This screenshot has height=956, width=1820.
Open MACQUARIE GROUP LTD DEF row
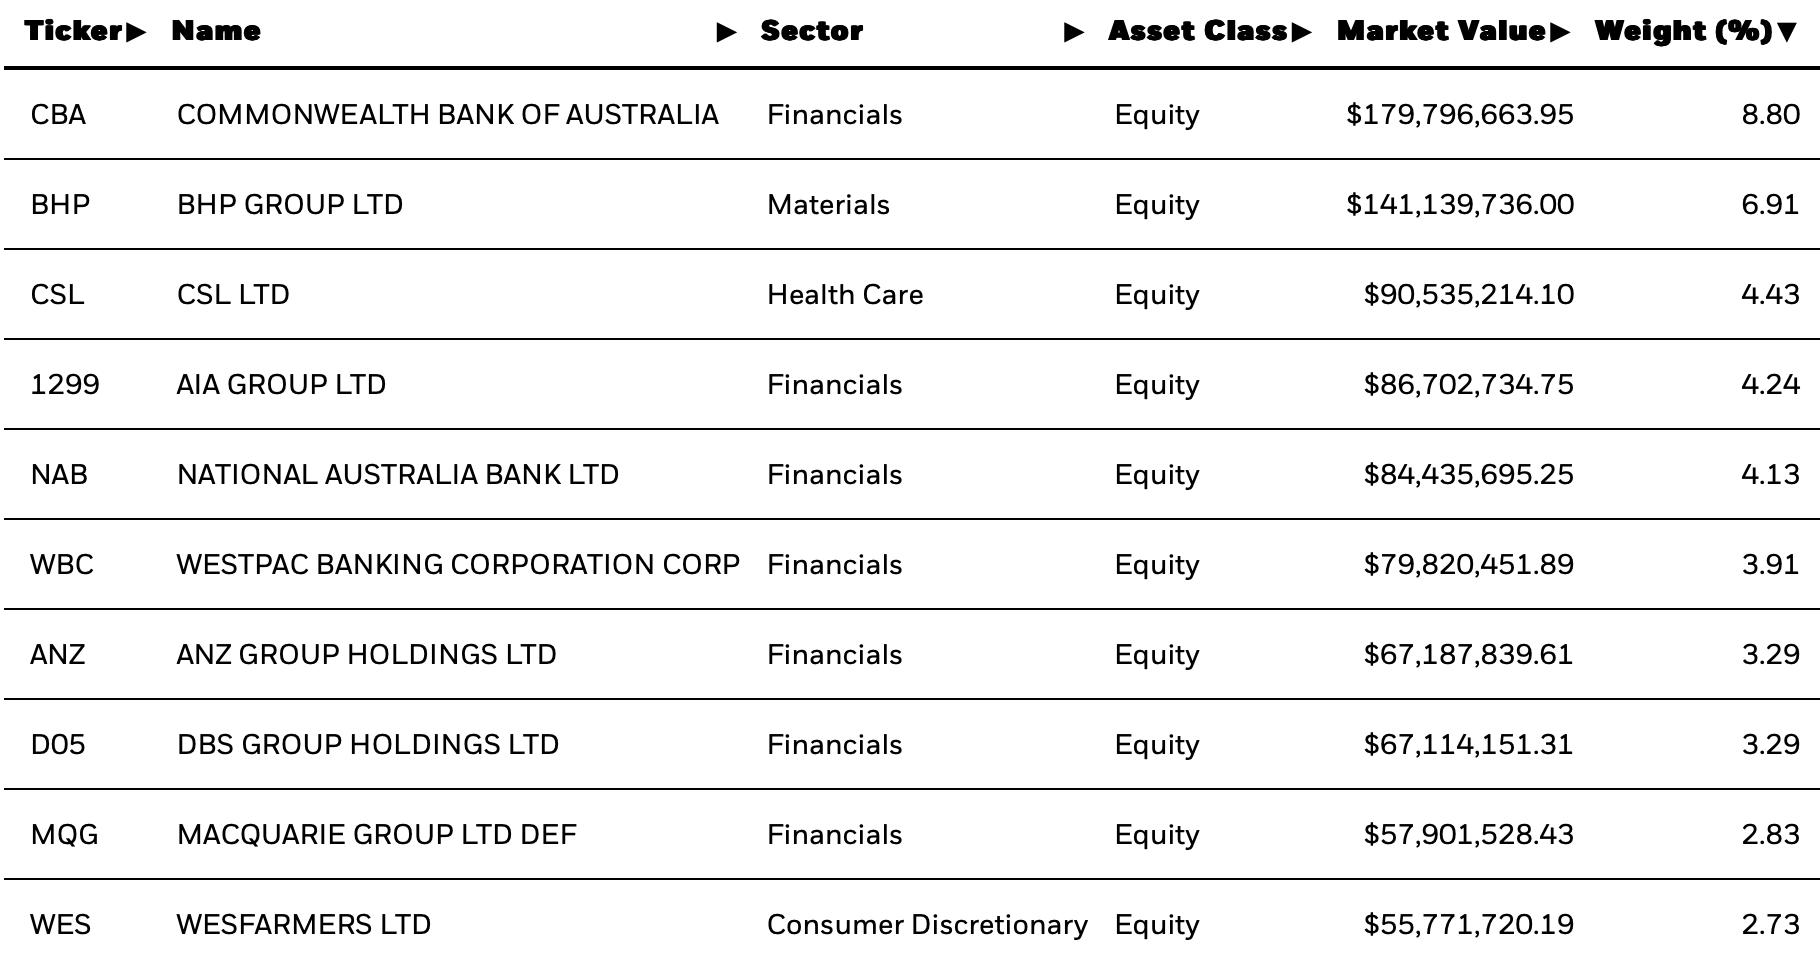pos(912,834)
